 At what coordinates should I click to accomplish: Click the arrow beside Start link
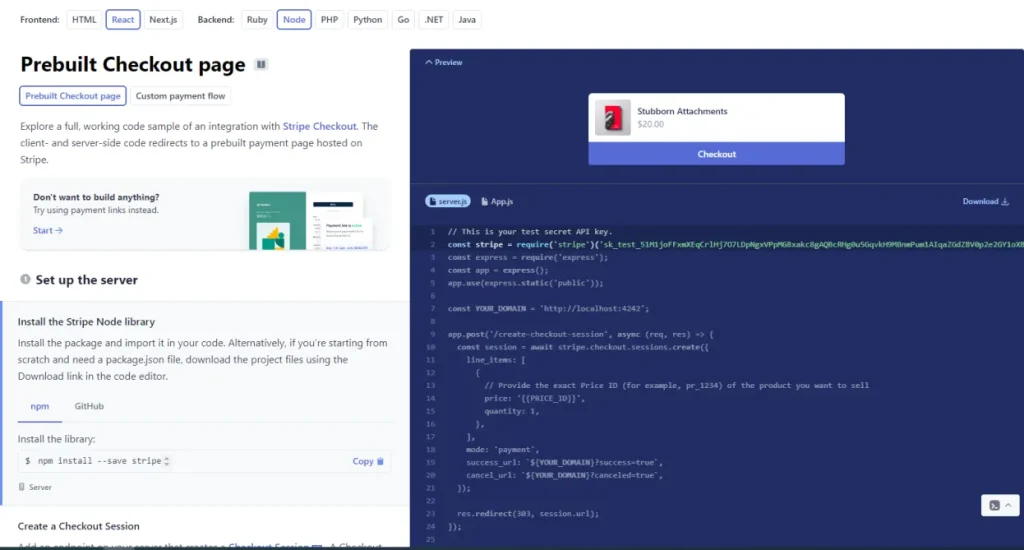pos(59,230)
